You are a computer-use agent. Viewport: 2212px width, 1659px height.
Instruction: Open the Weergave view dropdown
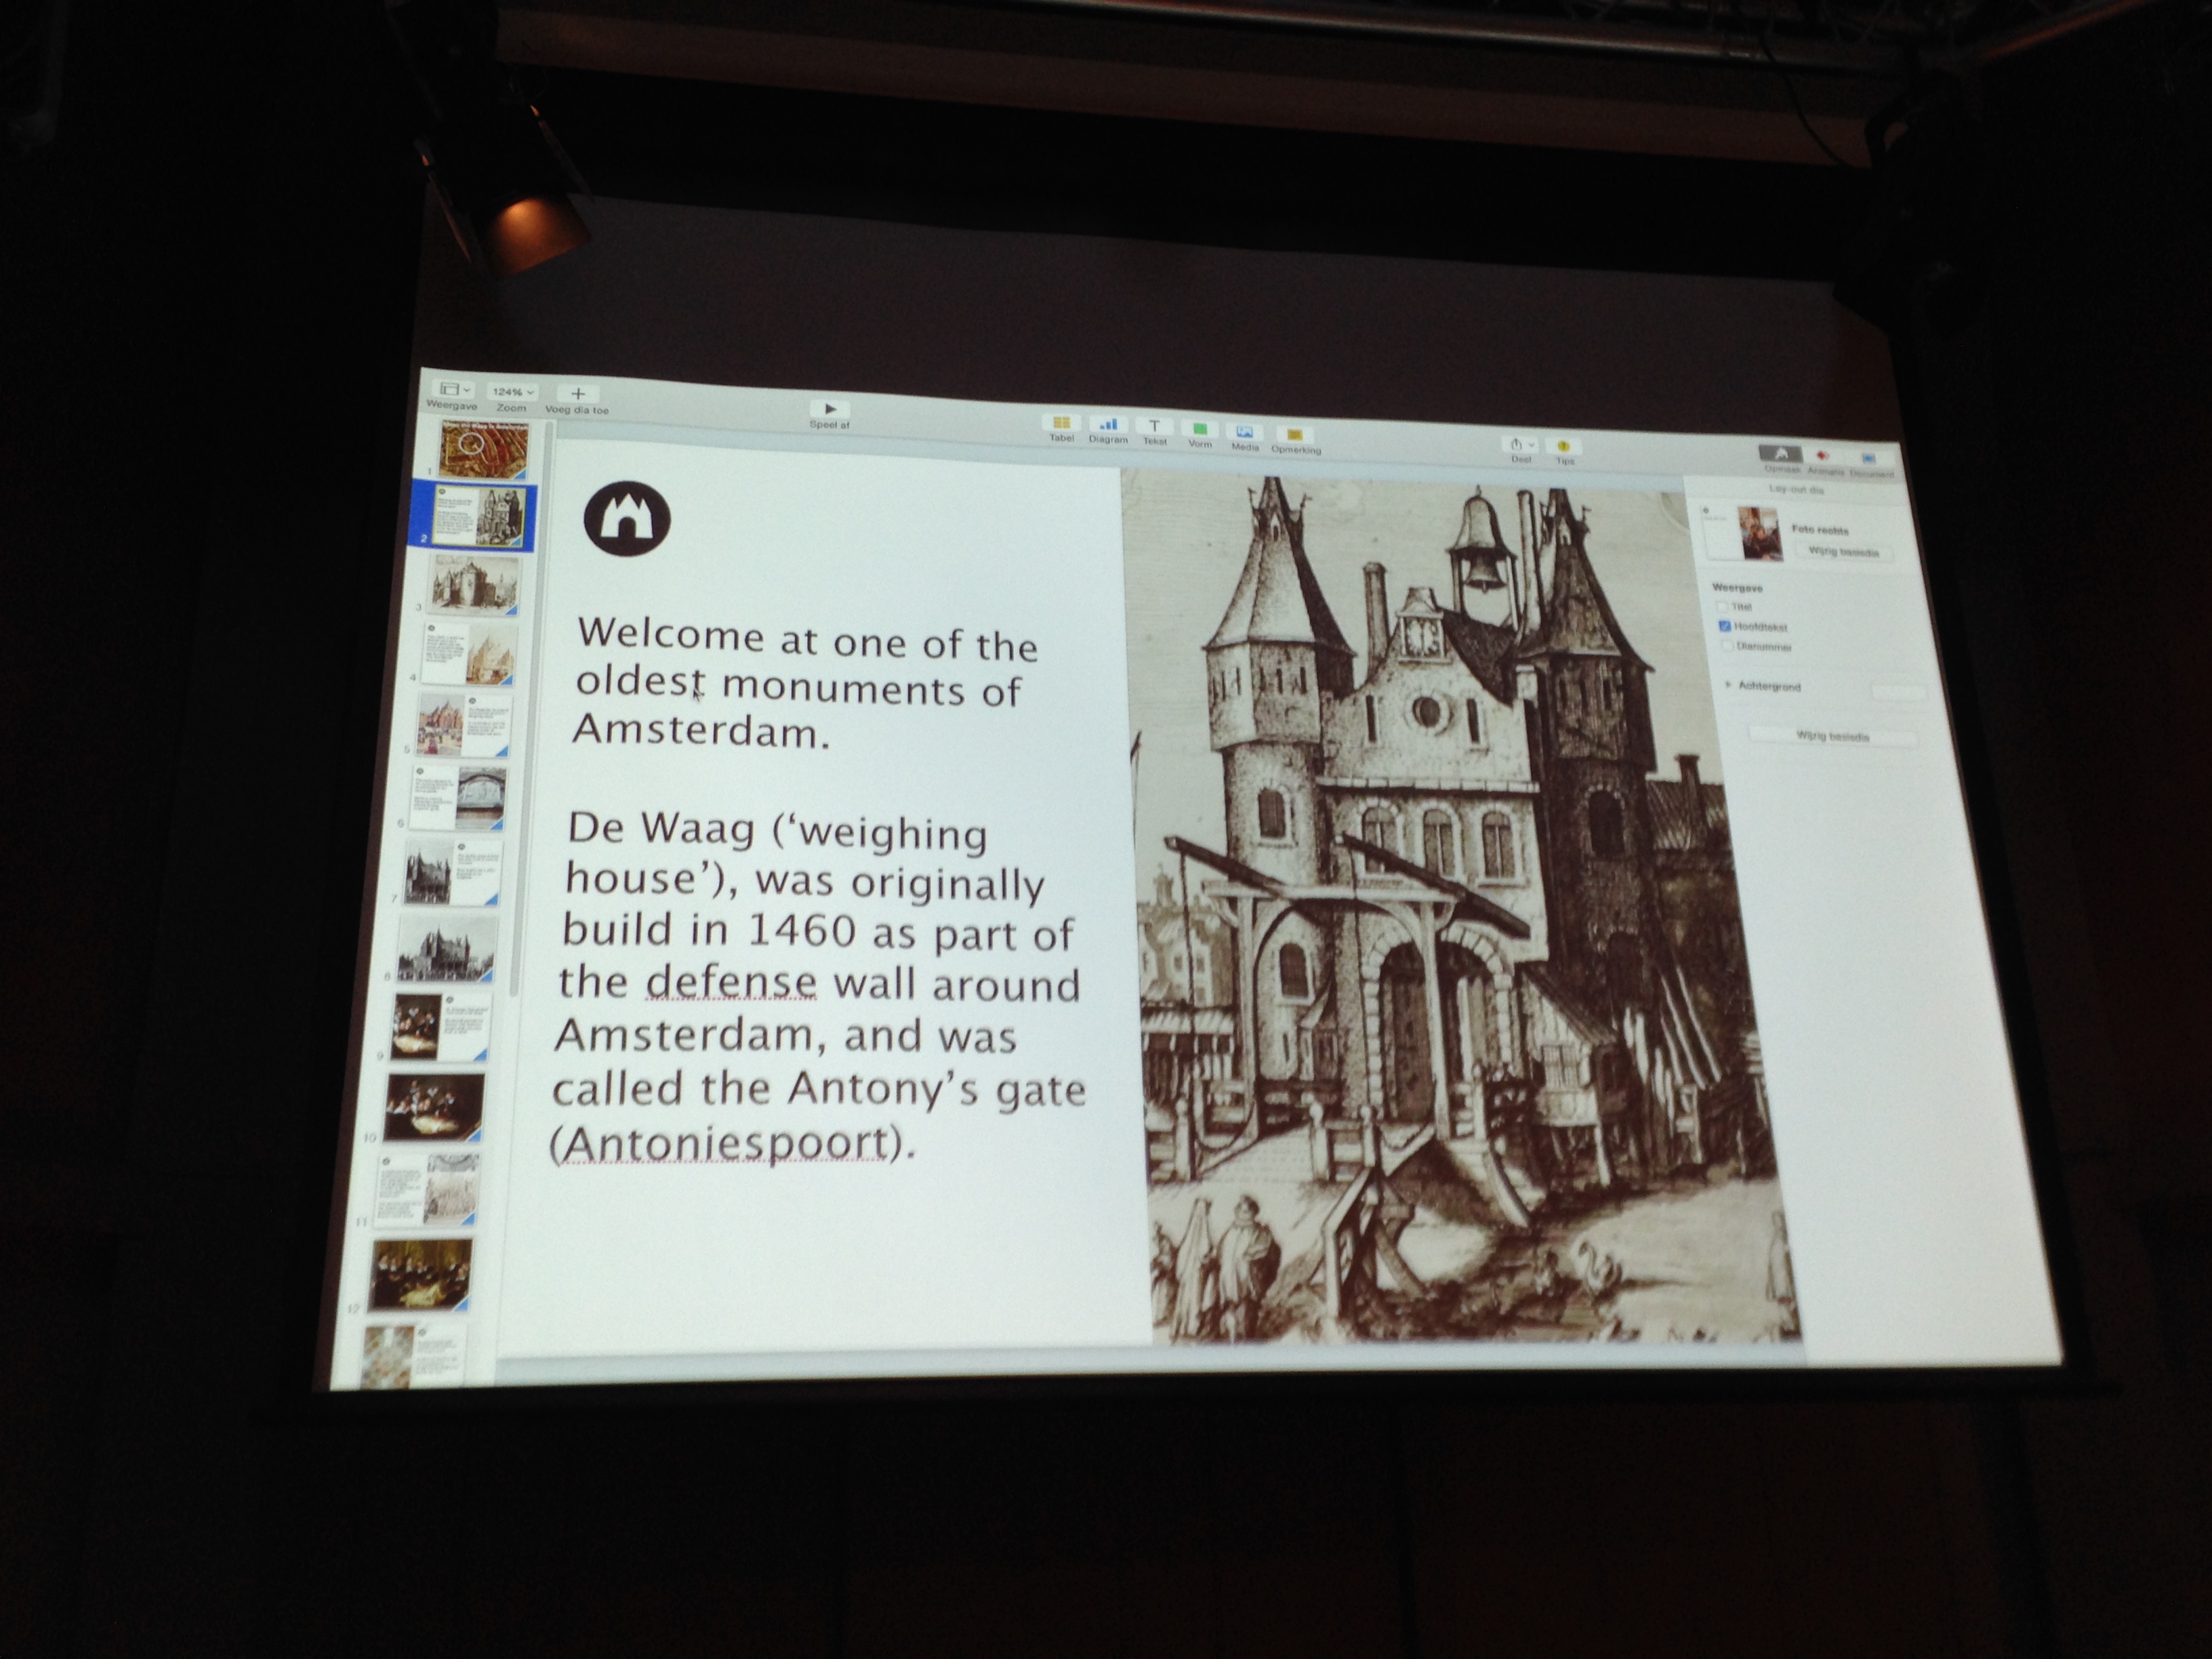[453, 389]
